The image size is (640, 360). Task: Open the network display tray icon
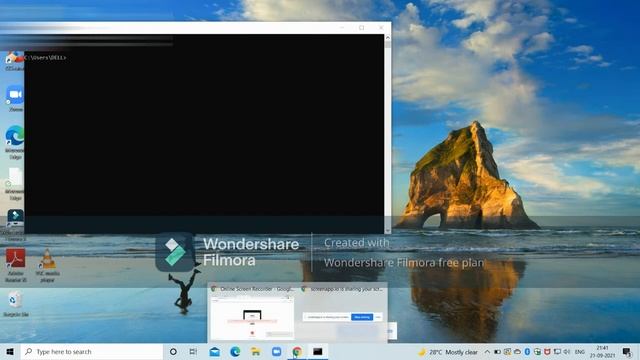click(x=557, y=352)
